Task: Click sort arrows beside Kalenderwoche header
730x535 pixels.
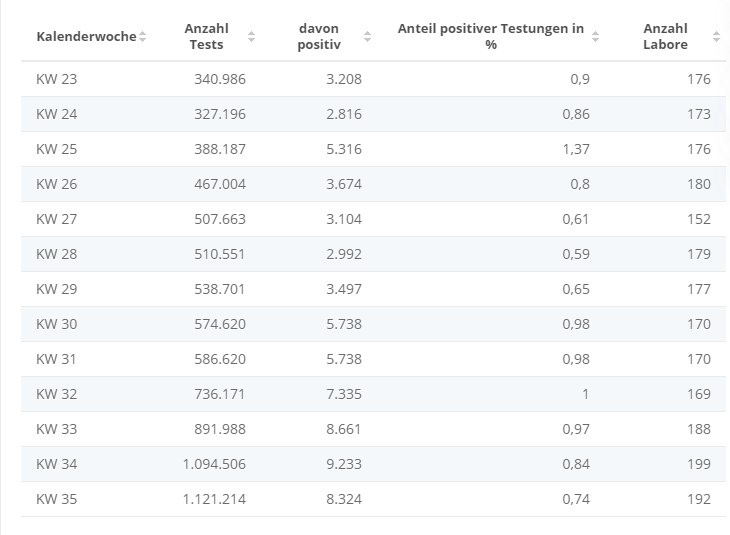Action: (x=143, y=37)
